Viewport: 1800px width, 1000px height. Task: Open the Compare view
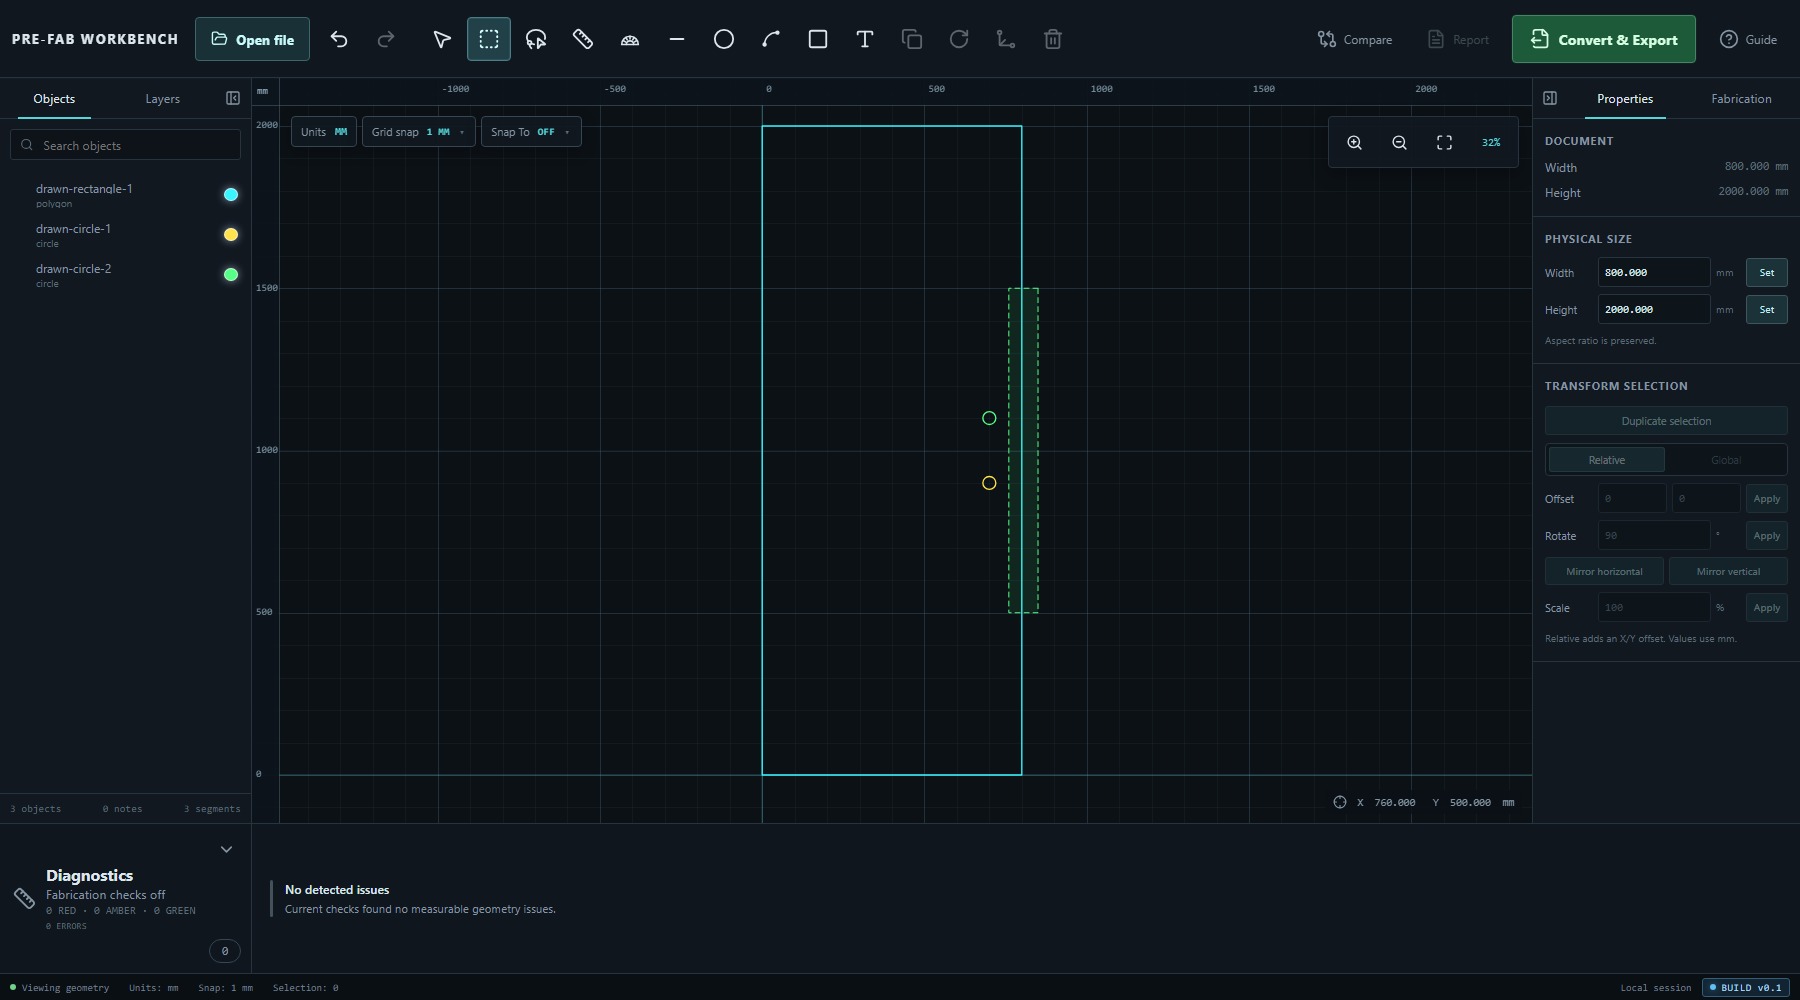click(x=1355, y=39)
